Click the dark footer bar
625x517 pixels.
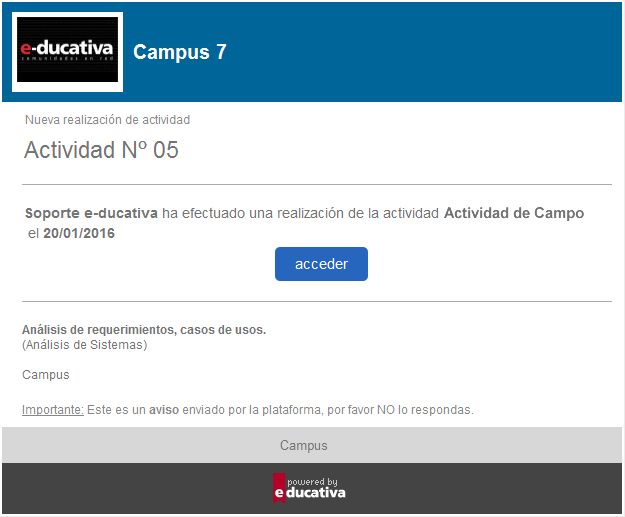pyautogui.click(x=312, y=488)
